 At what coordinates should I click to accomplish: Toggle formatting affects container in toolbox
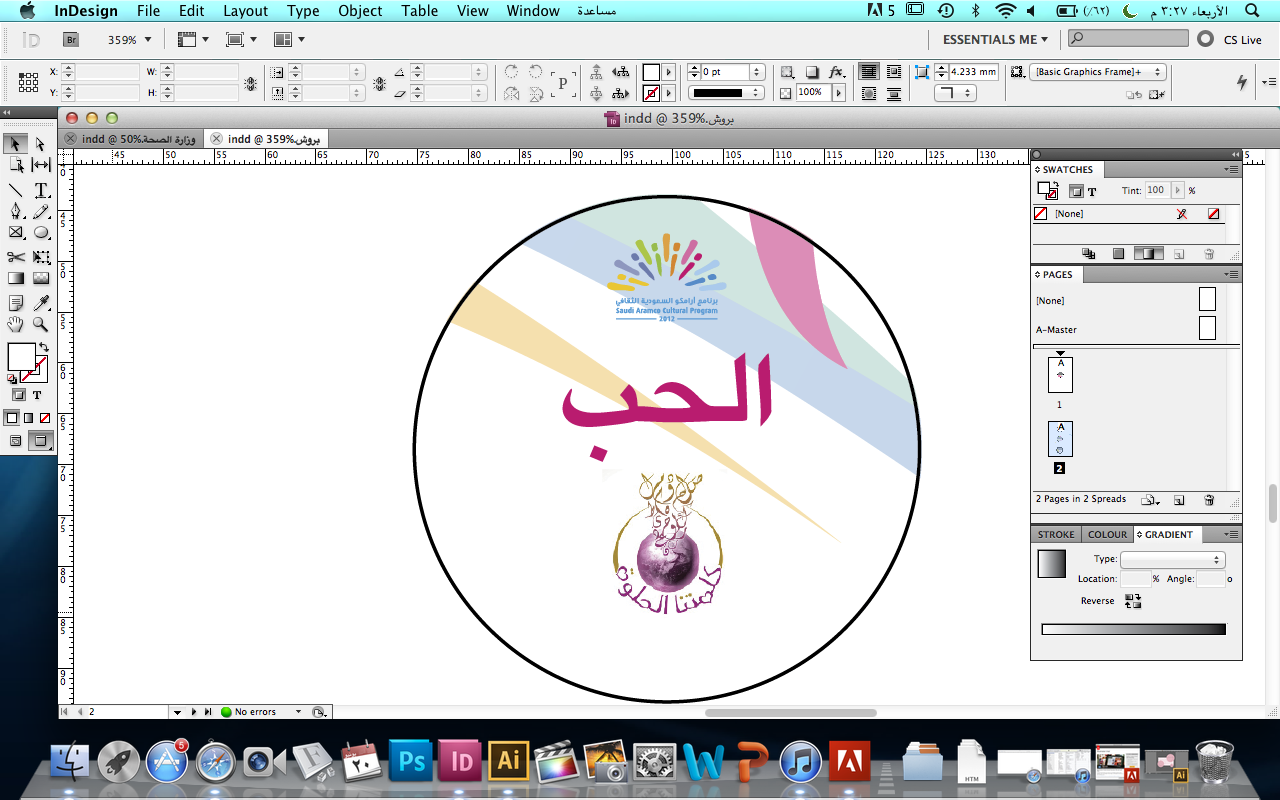click(18, 395)
